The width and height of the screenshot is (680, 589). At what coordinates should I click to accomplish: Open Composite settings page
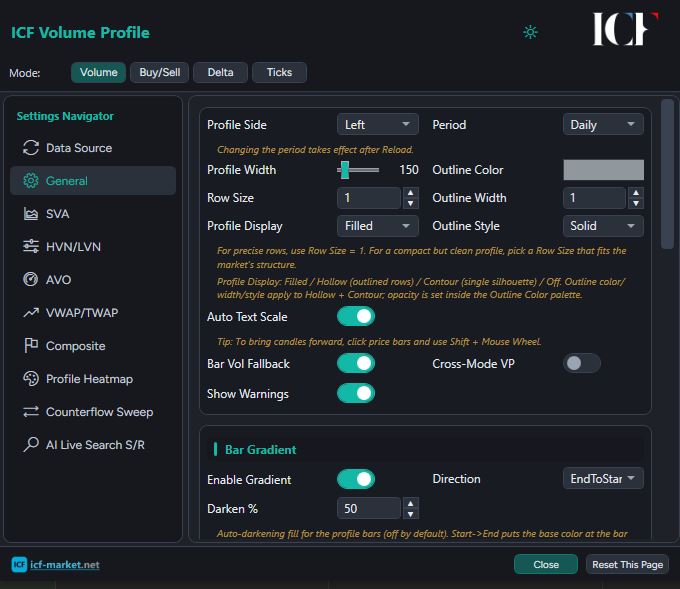tap(93, 346)
